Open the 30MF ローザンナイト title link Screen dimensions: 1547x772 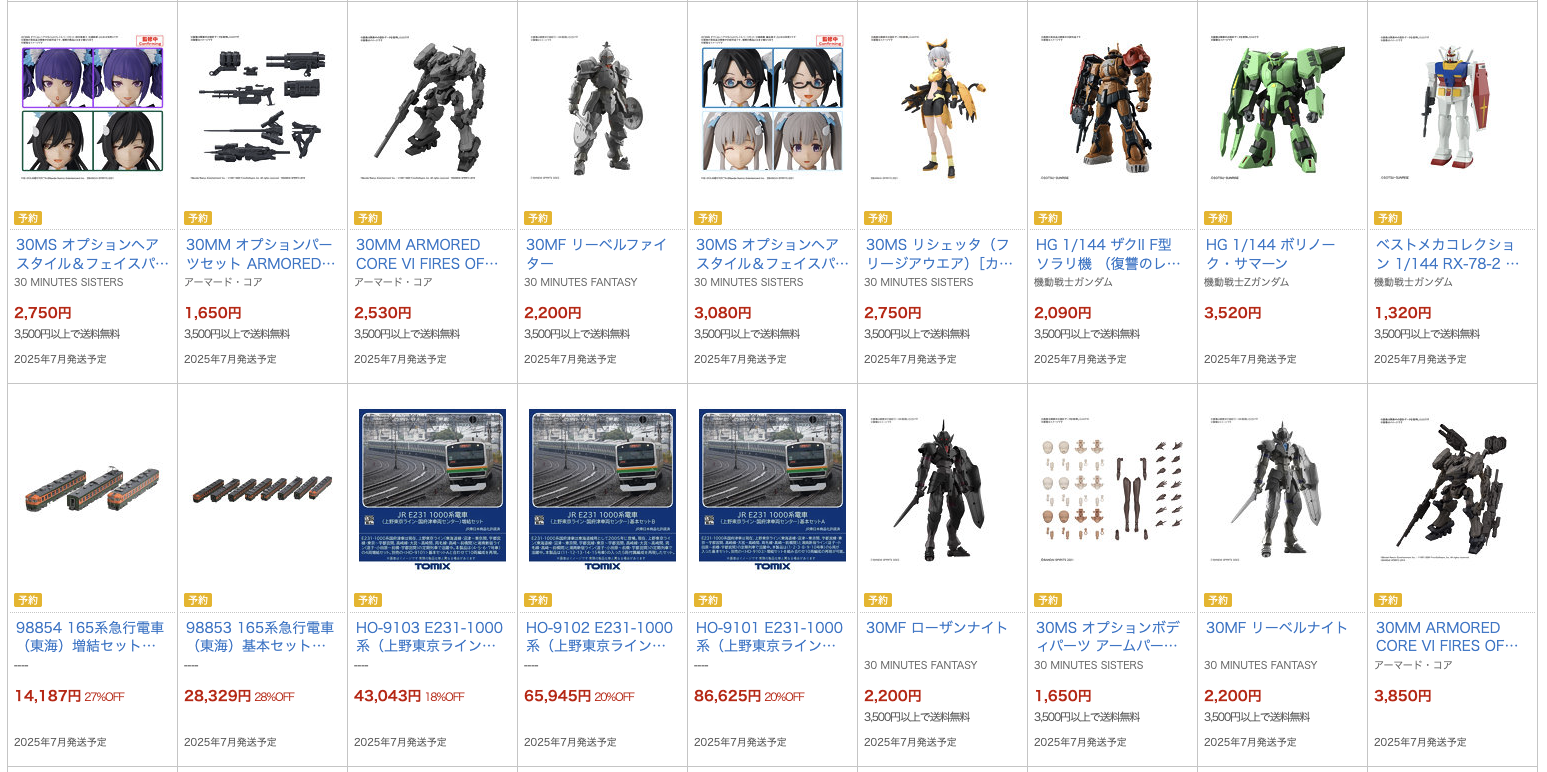[937, 628]
